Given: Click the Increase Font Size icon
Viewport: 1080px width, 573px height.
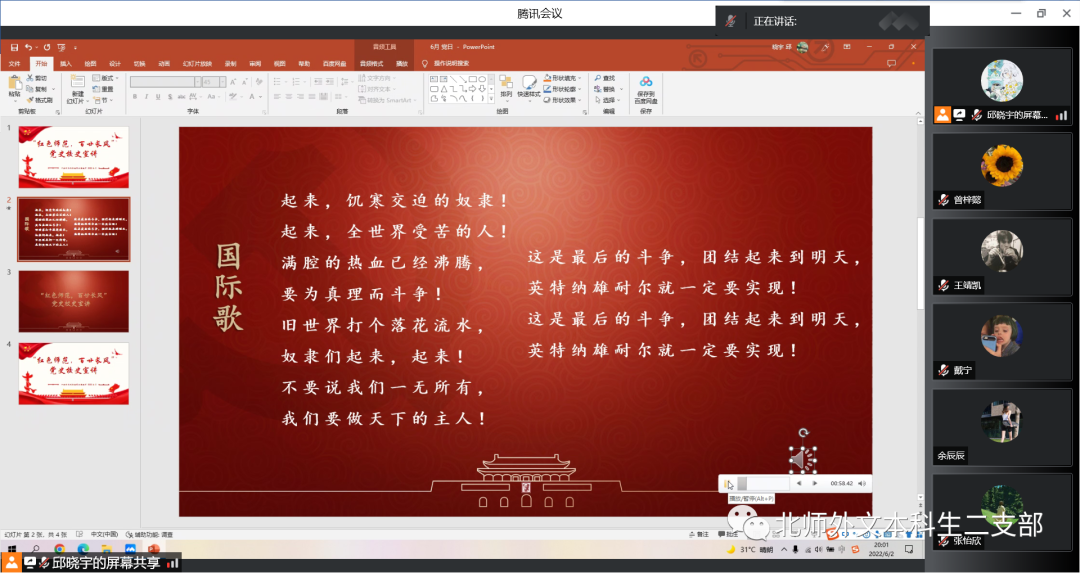Looking at the screenshot, I should [233, 82].
